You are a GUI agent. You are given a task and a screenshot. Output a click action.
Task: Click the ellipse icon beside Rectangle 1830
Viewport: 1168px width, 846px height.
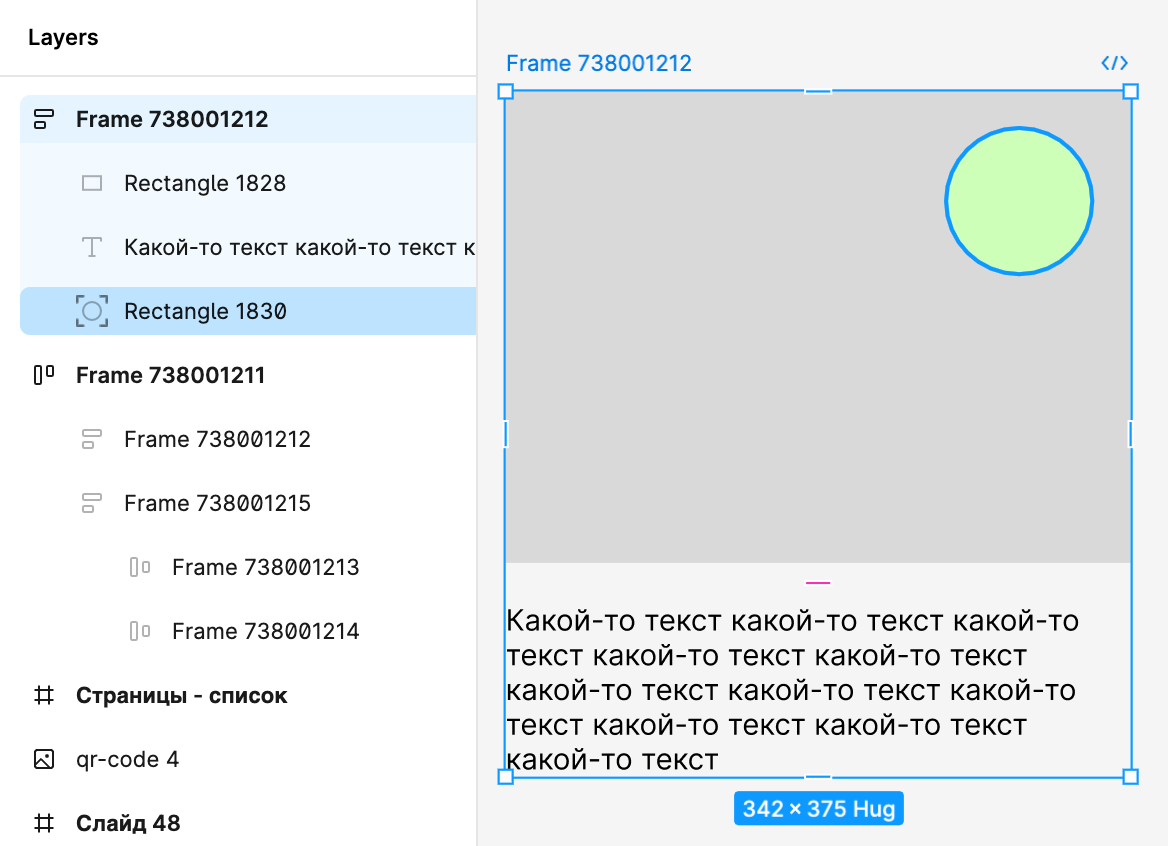point(92,312)
